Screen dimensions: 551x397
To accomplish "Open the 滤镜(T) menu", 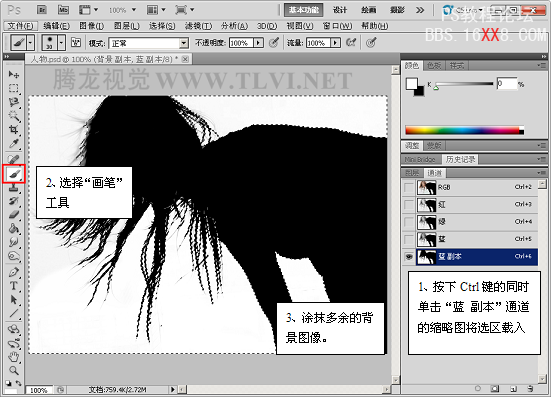I will [x=198, y=26].
